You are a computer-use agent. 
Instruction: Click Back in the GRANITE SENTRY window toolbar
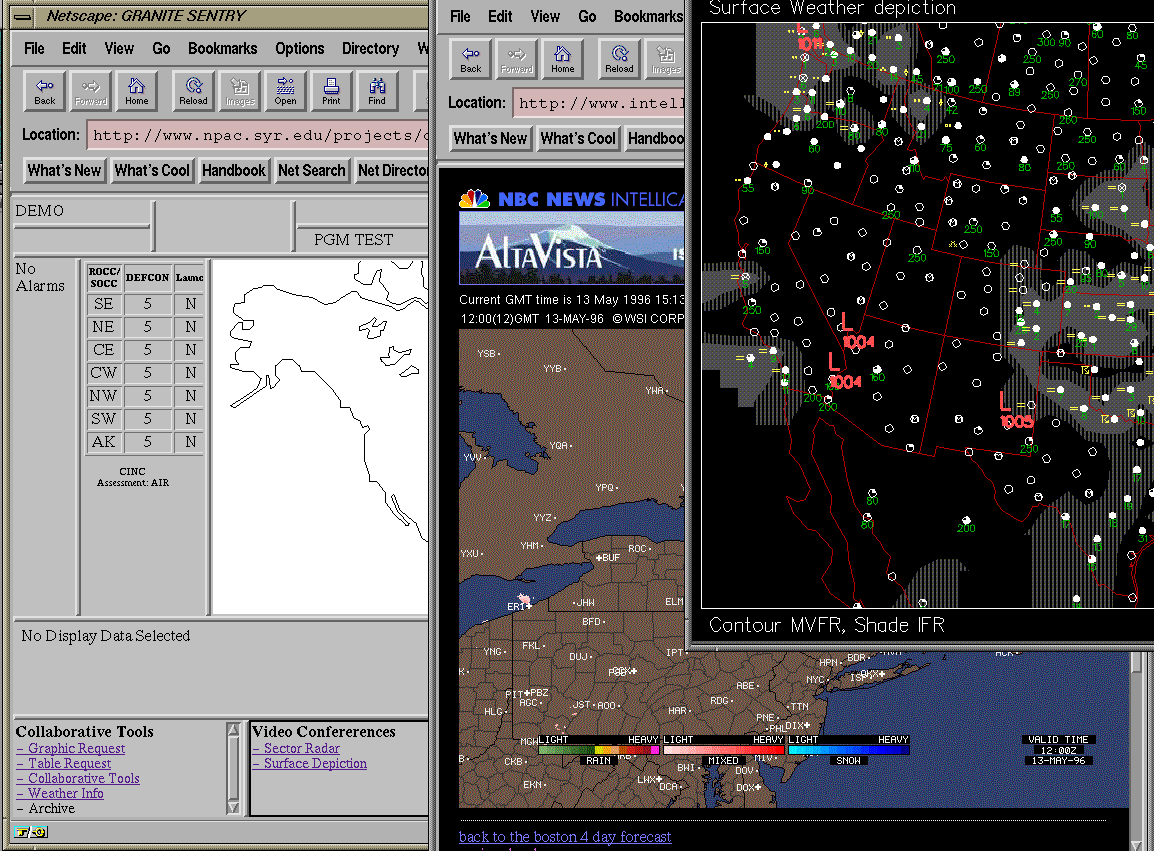click(x=45, y=90)
